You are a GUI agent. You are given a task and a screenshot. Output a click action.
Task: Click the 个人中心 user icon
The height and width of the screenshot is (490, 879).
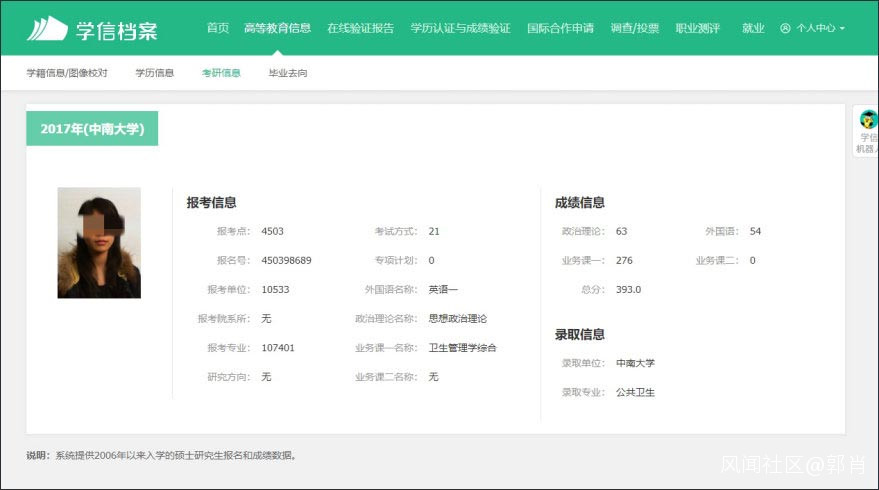(785, 28)
